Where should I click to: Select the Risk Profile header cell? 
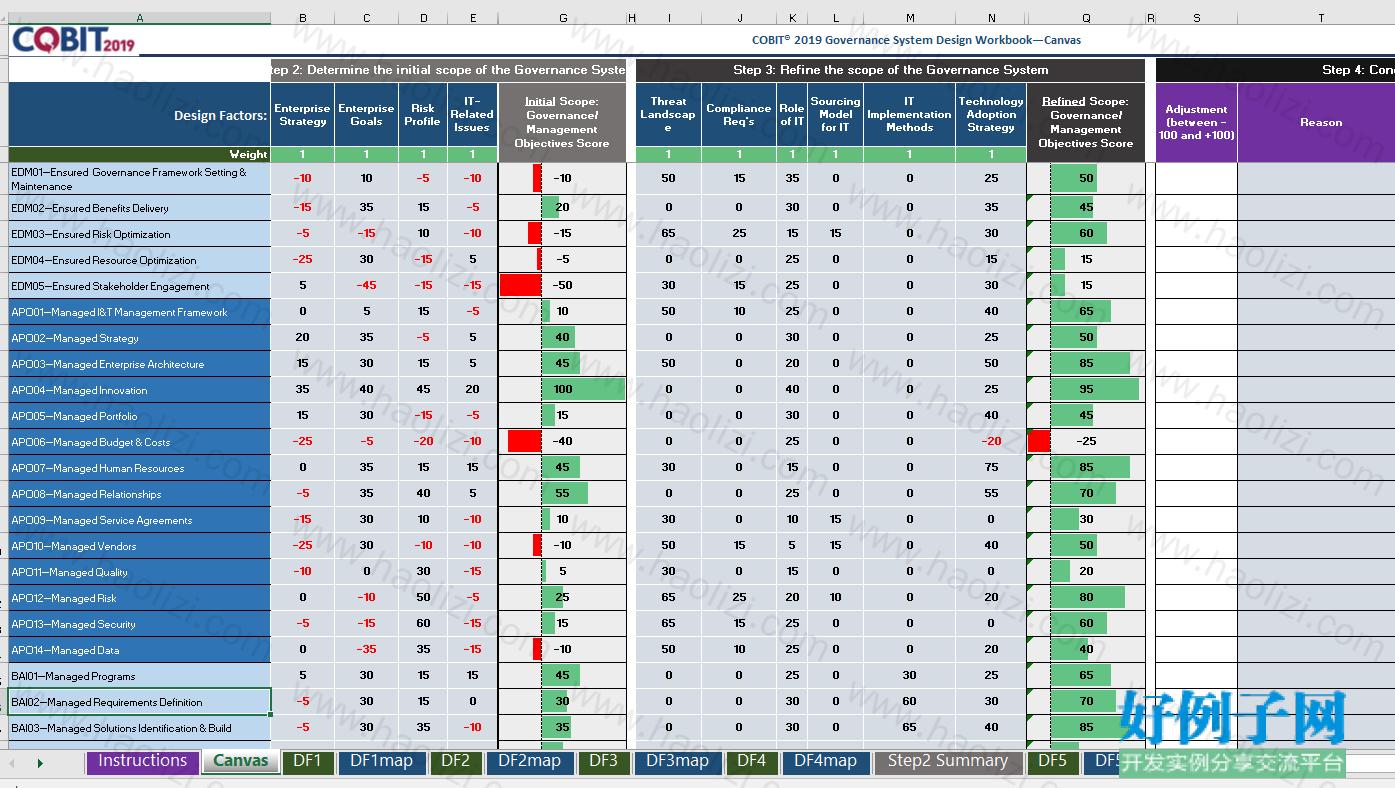423,115
